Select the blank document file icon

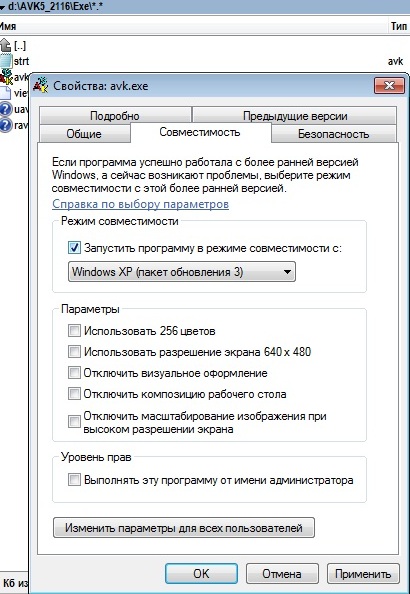pyautogui.click(x=5, y=93)
